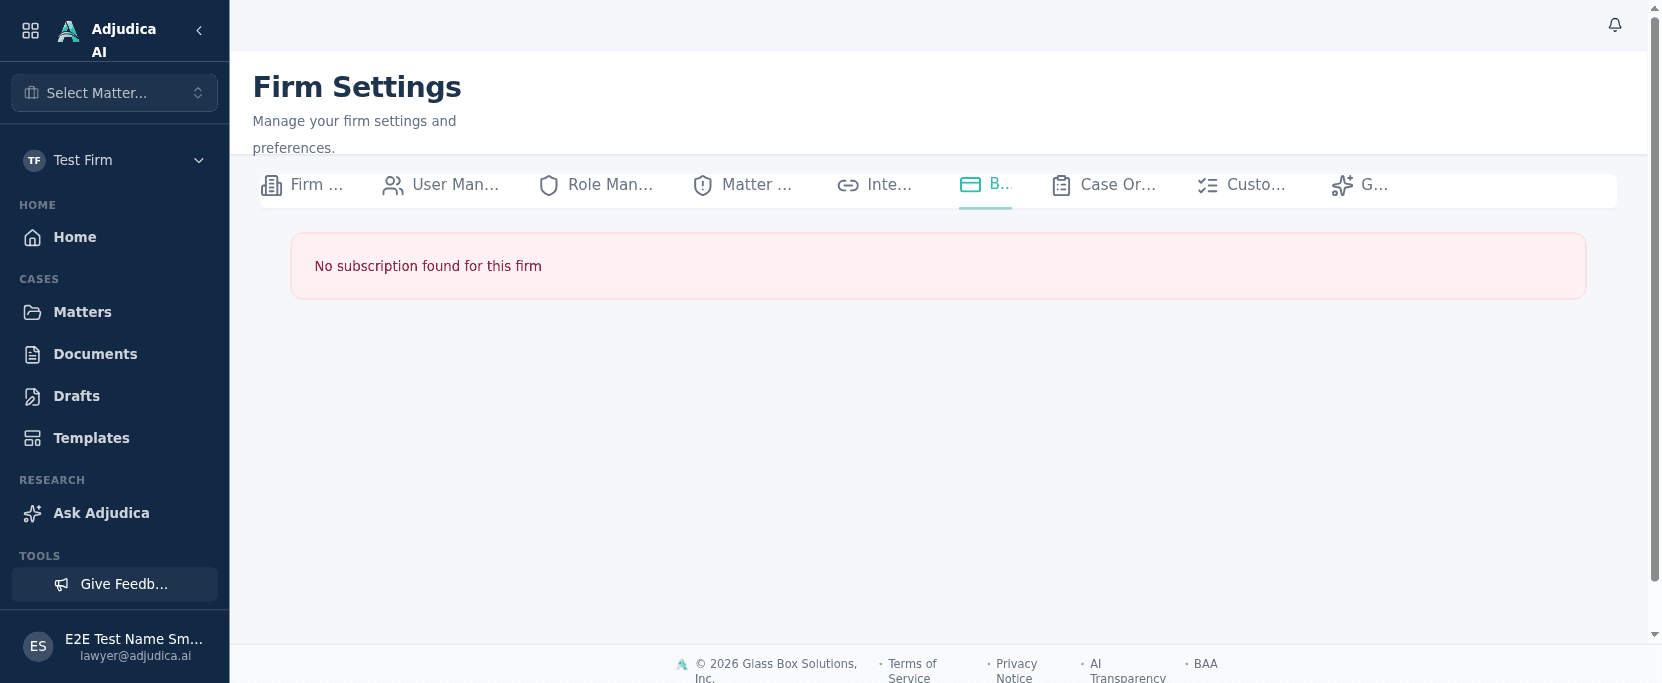Image resolution: width=1662 pixels, height=683 pixels.
Task: Click the Firm Settings heading
Action: pos(357,87)
